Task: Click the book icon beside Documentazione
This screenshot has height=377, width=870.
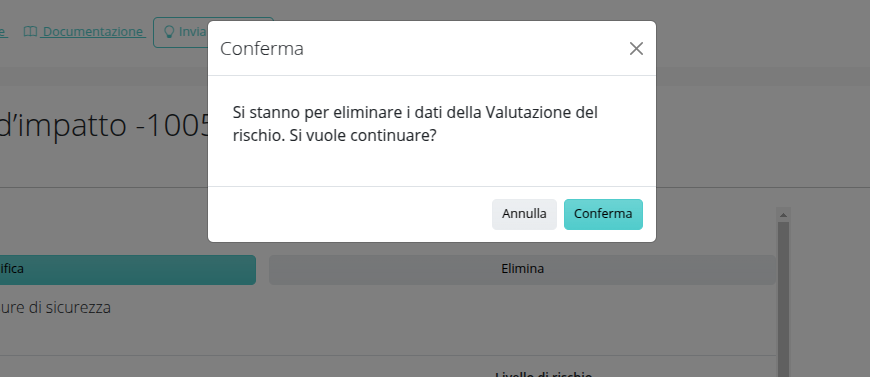Action: (x=31, y=32)
